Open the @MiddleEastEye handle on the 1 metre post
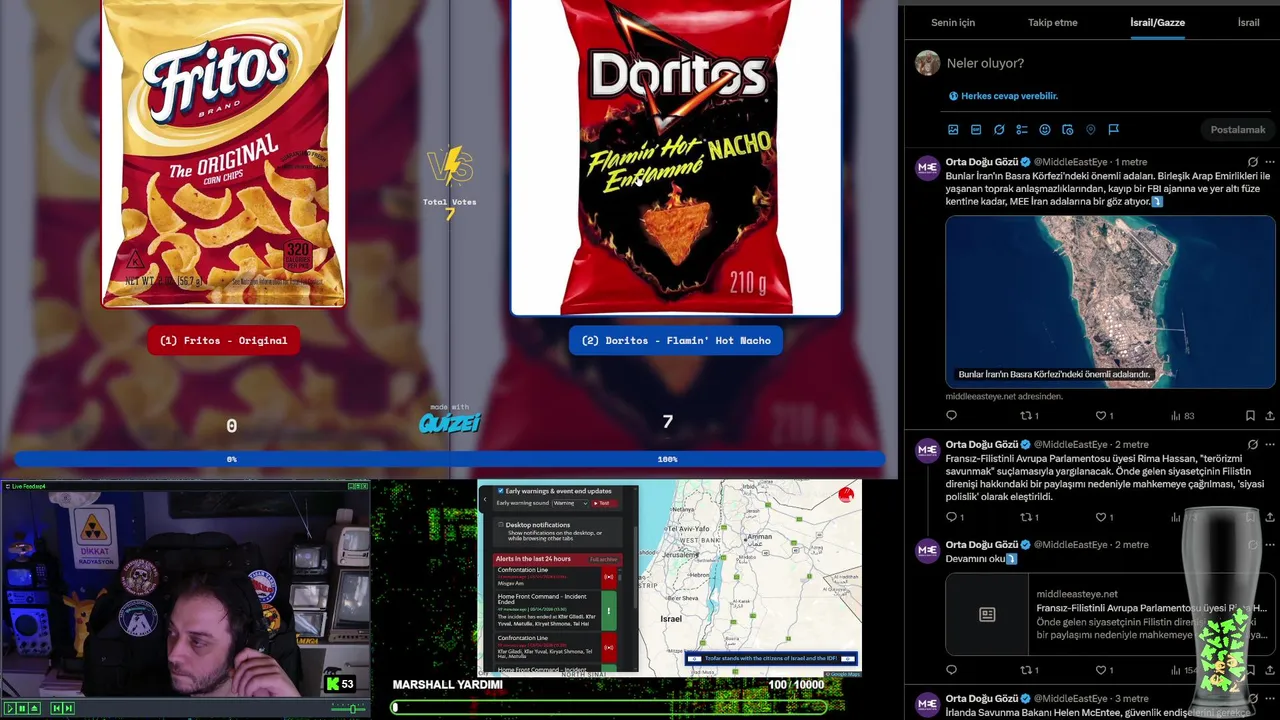This screenshot has height=720, width=1280. (1070, 162)
